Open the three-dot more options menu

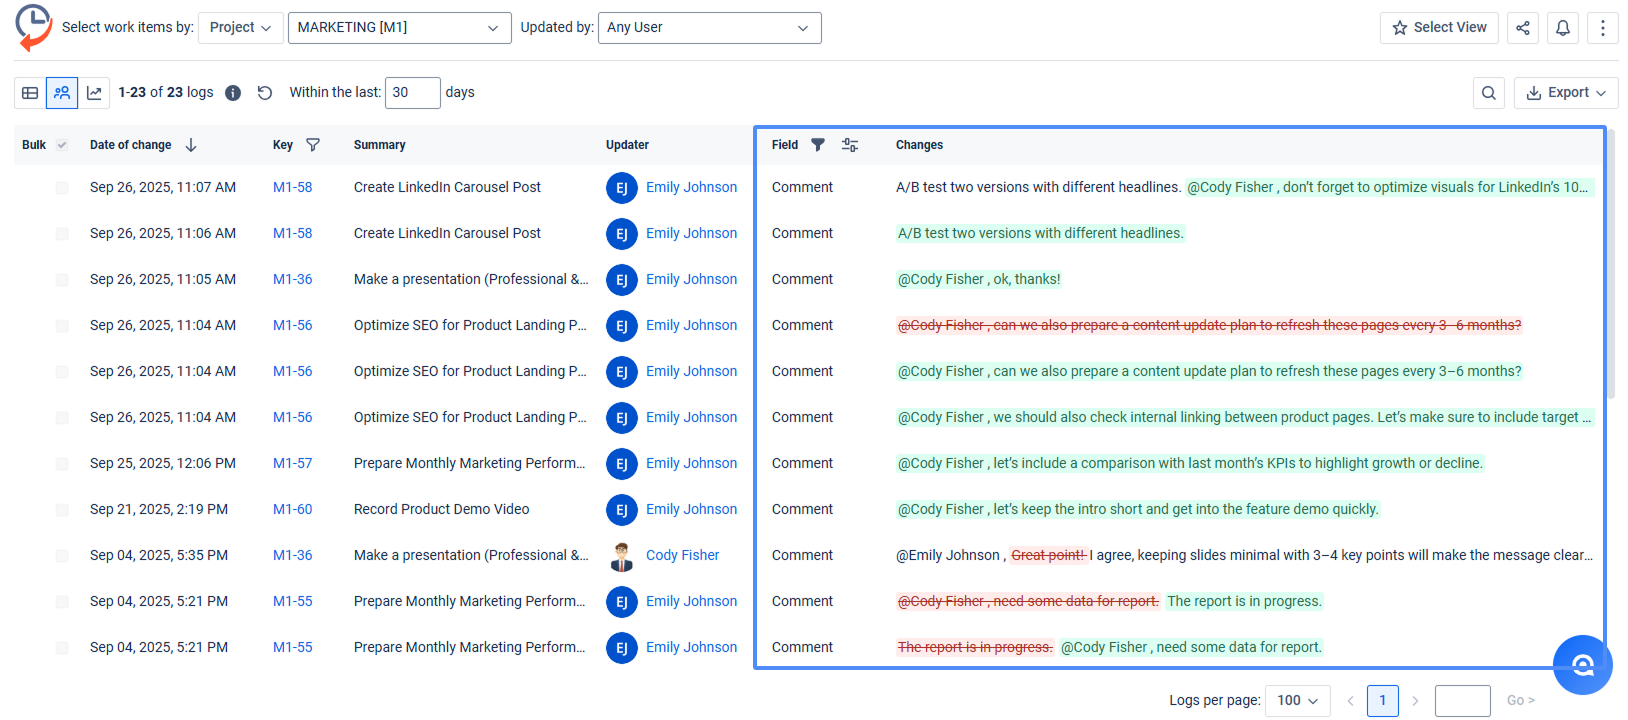click(x=1602, y=28)
